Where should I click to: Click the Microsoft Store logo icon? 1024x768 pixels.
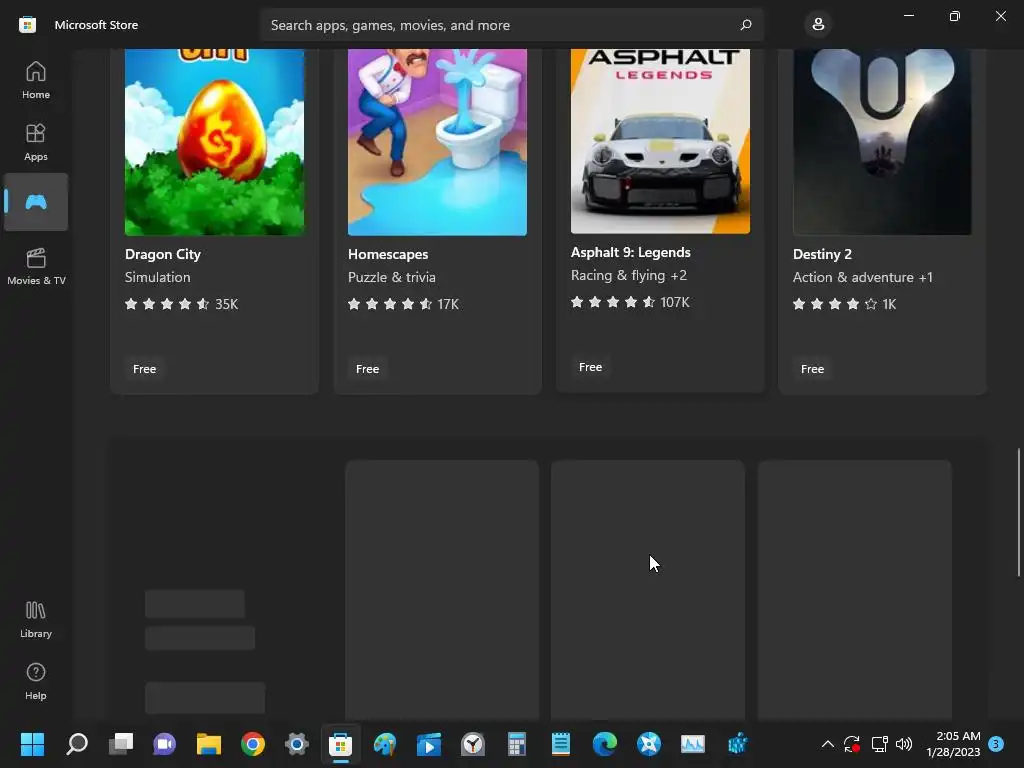[x=27, y=25]
